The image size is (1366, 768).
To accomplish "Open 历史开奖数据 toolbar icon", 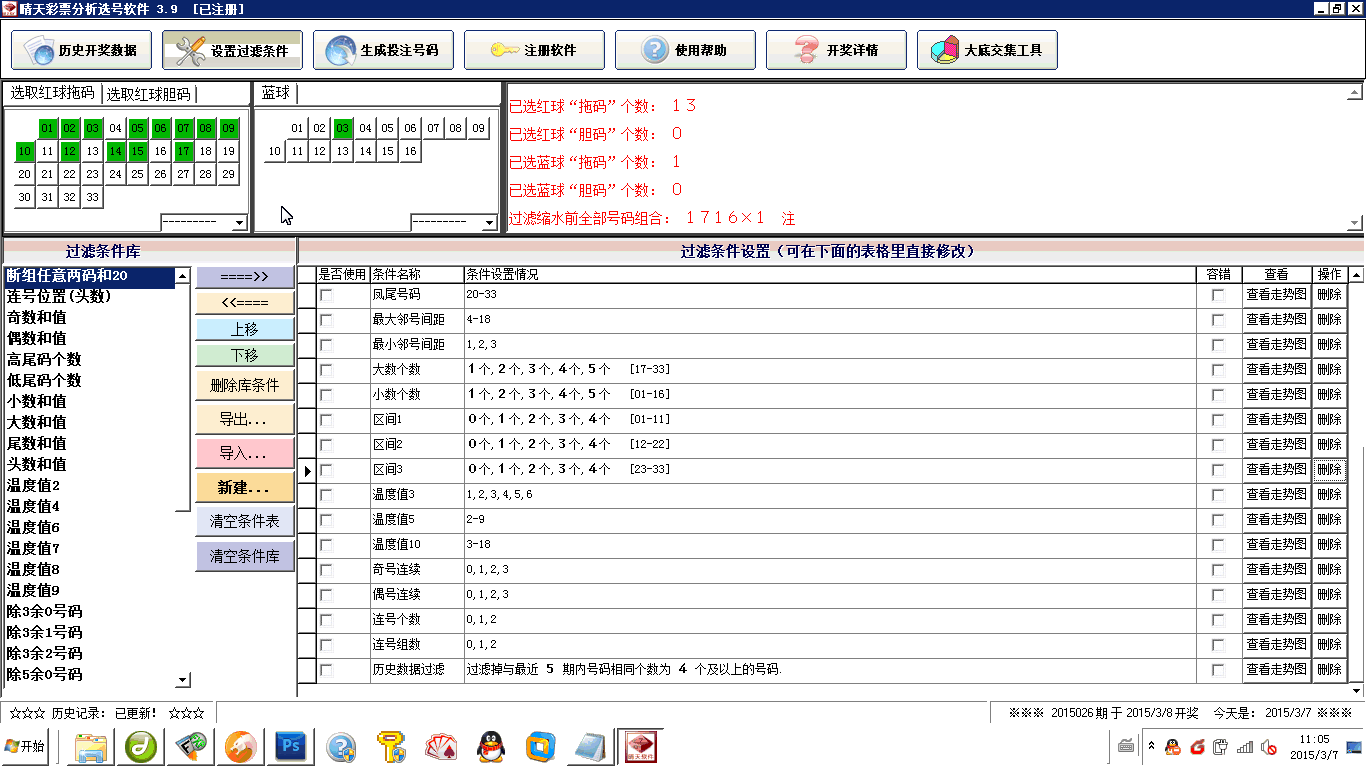I will click(41, 50).
